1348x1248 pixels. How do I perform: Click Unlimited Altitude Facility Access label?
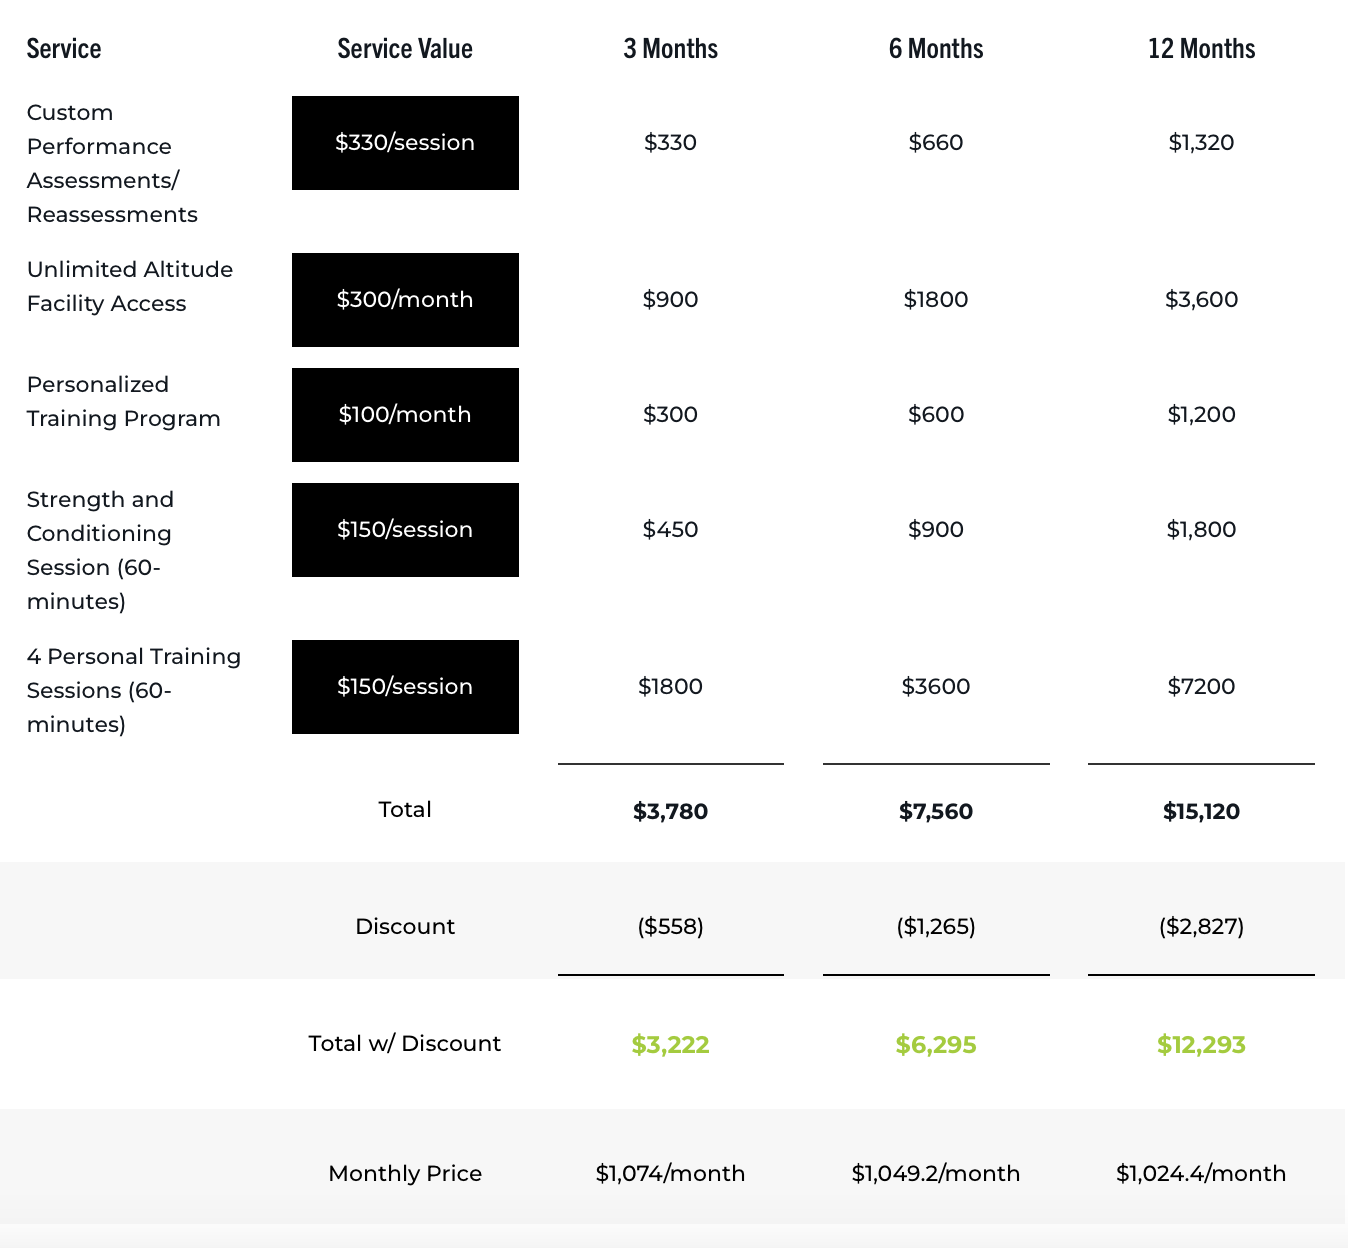[130, 287]
